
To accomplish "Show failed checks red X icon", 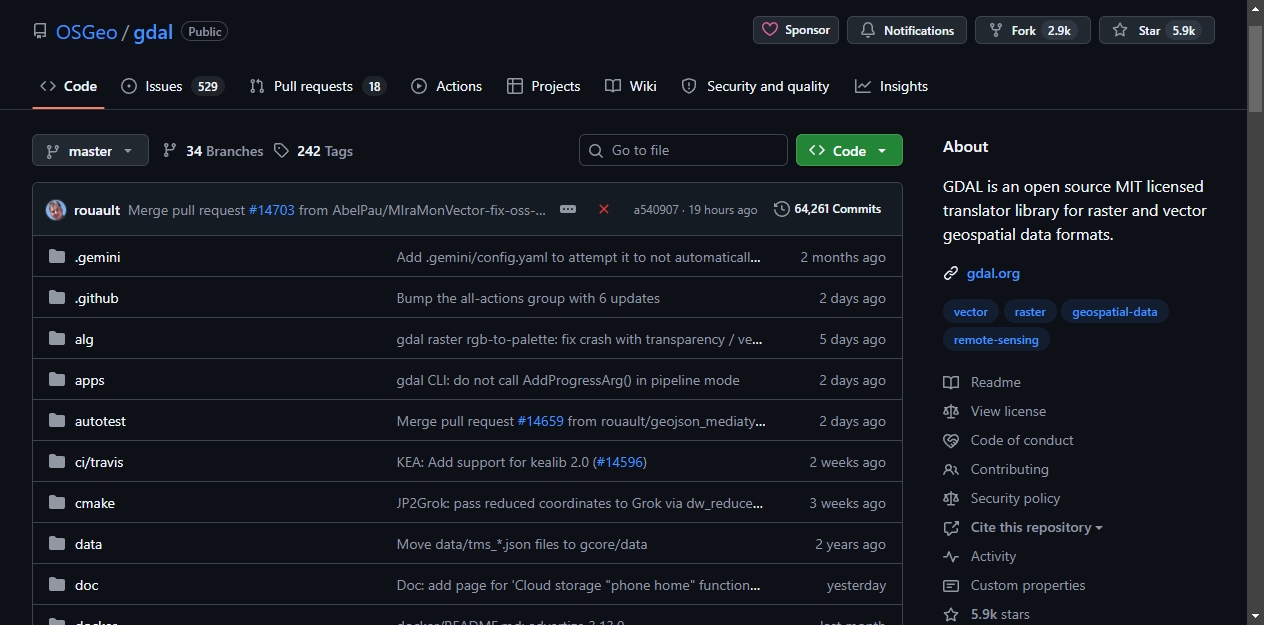I will (x=604, y=209).
